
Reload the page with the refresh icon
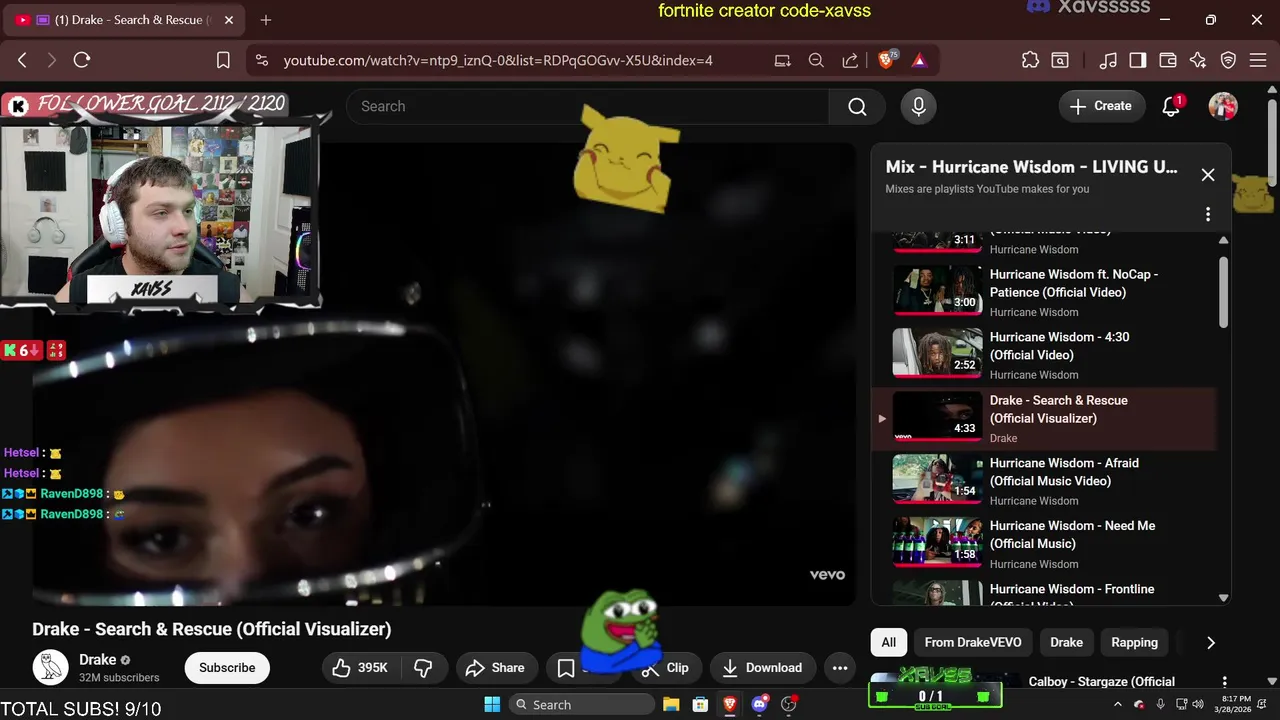(x=82, y=60)
